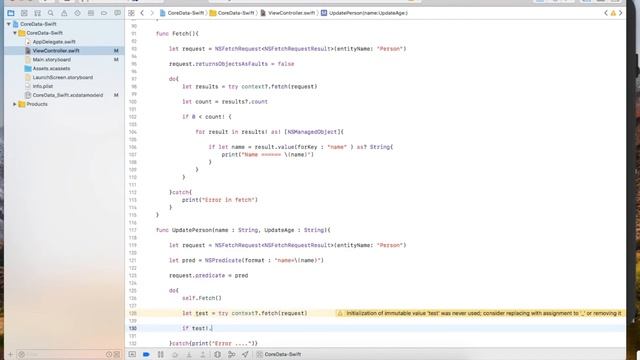640x360 pixels.
Task: Open the Project navigator folder icon
Action: coord(11,13)
